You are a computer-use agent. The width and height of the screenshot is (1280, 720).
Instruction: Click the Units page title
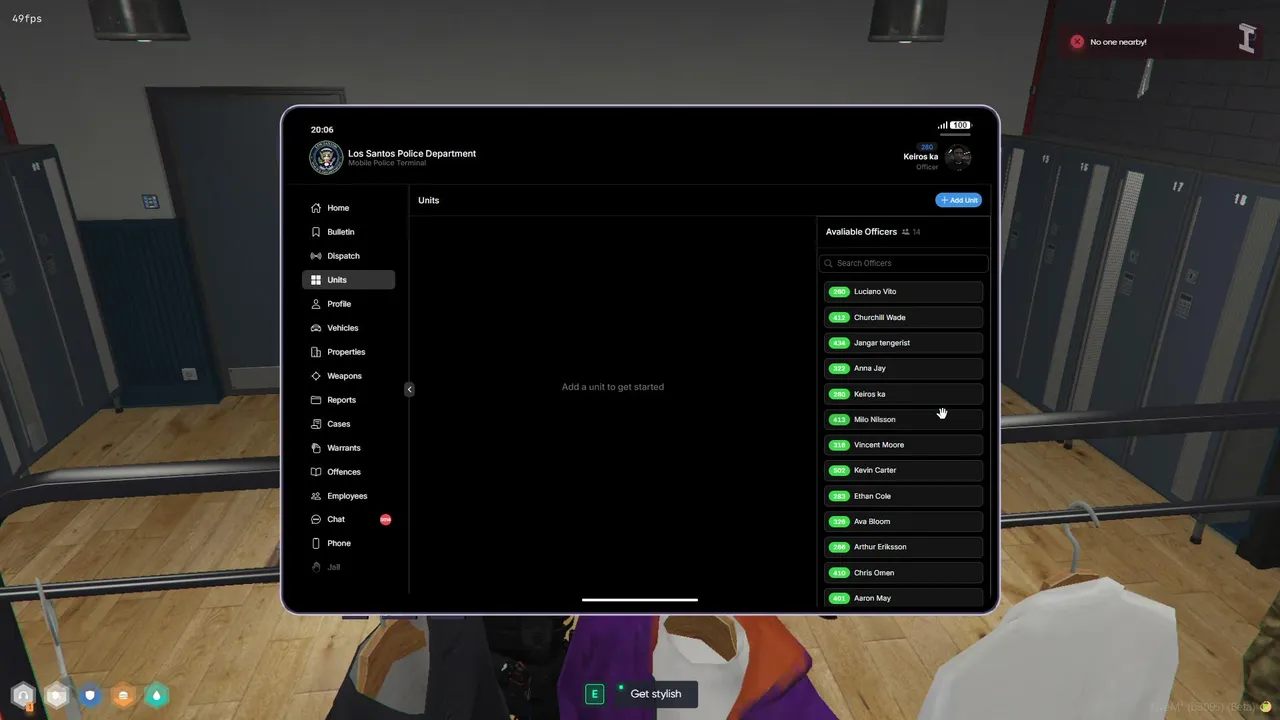(x=429, y=200)
